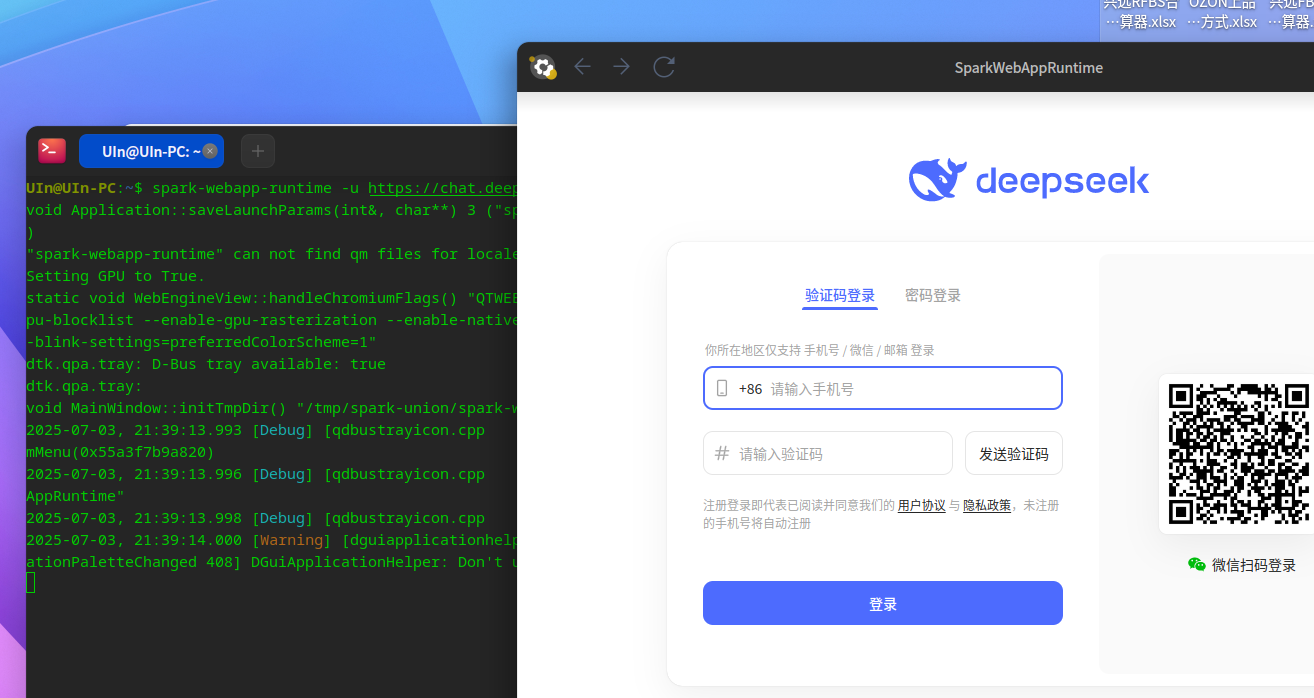Close the UIn@UIn-PC terminal tab
The height and width of the screenshot is (698, 1314).
point(210,151)
